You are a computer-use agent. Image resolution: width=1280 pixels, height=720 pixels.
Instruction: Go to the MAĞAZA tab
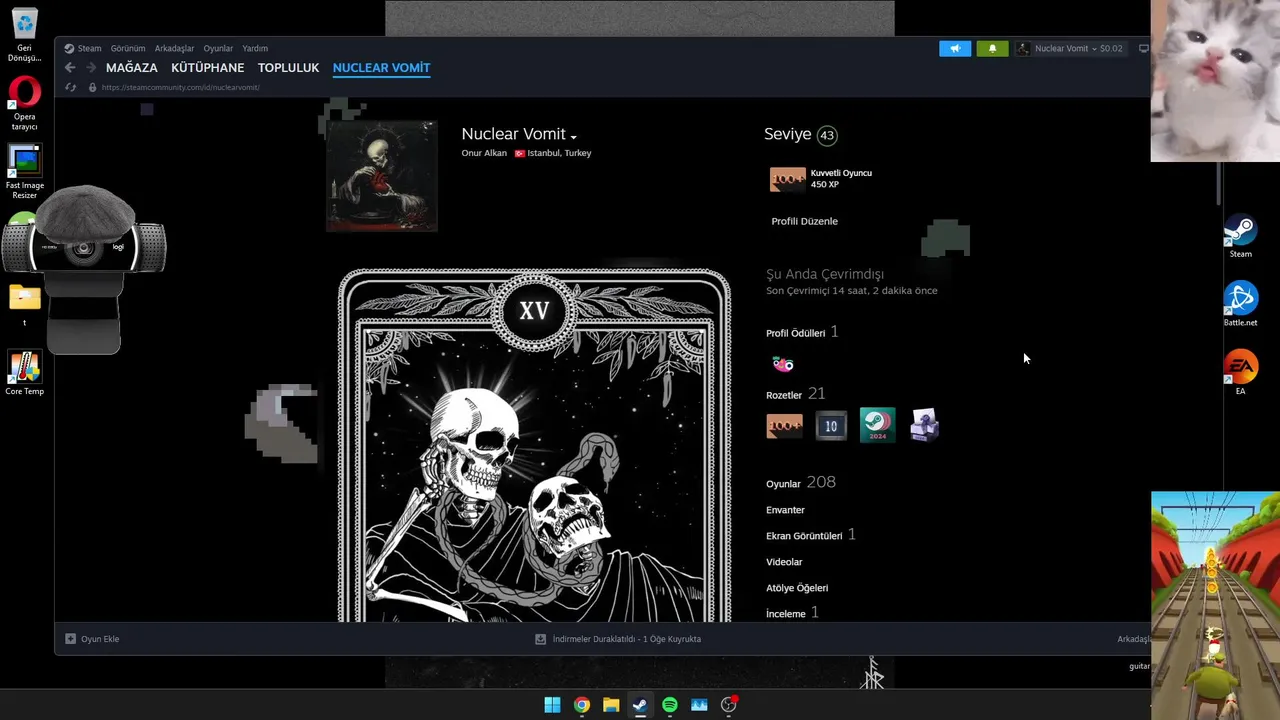pos(132,68)
